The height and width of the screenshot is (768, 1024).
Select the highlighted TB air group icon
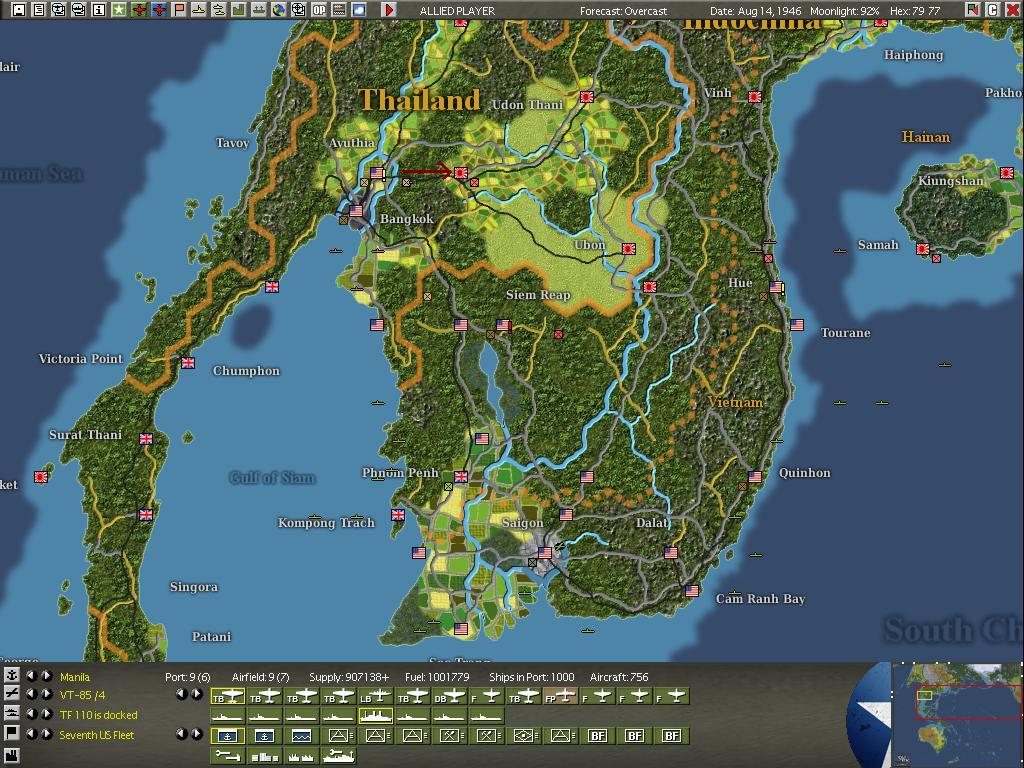pyautogui.click(x=227, y=697)
